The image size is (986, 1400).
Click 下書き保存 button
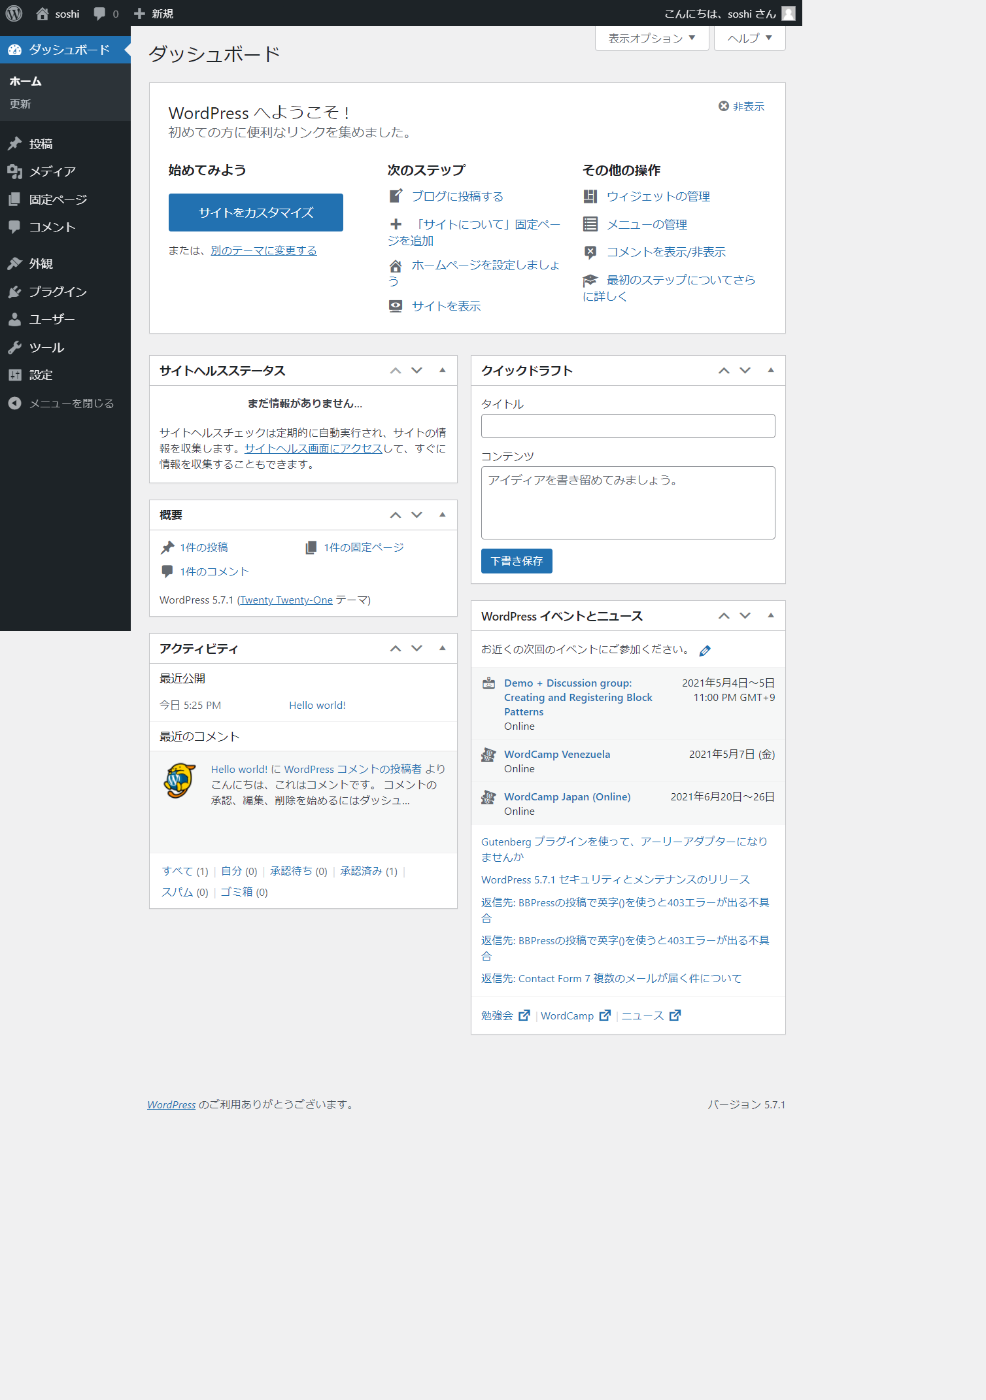point(516,561)
